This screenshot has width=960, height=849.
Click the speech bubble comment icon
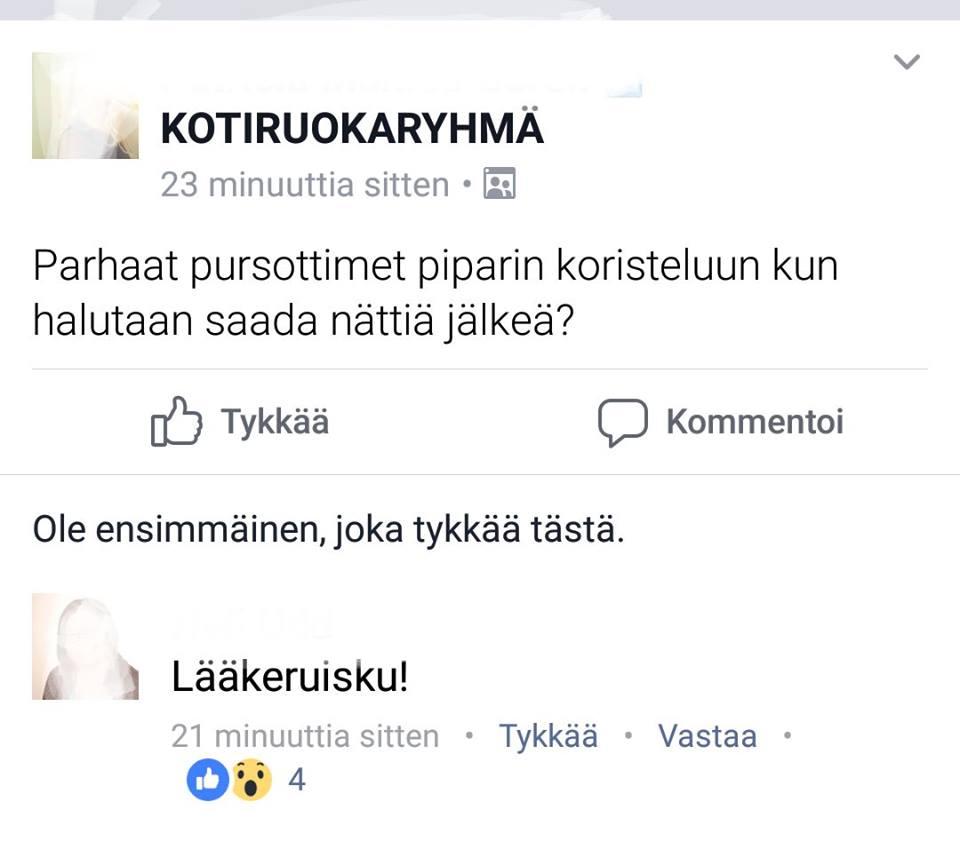(623, 422)
